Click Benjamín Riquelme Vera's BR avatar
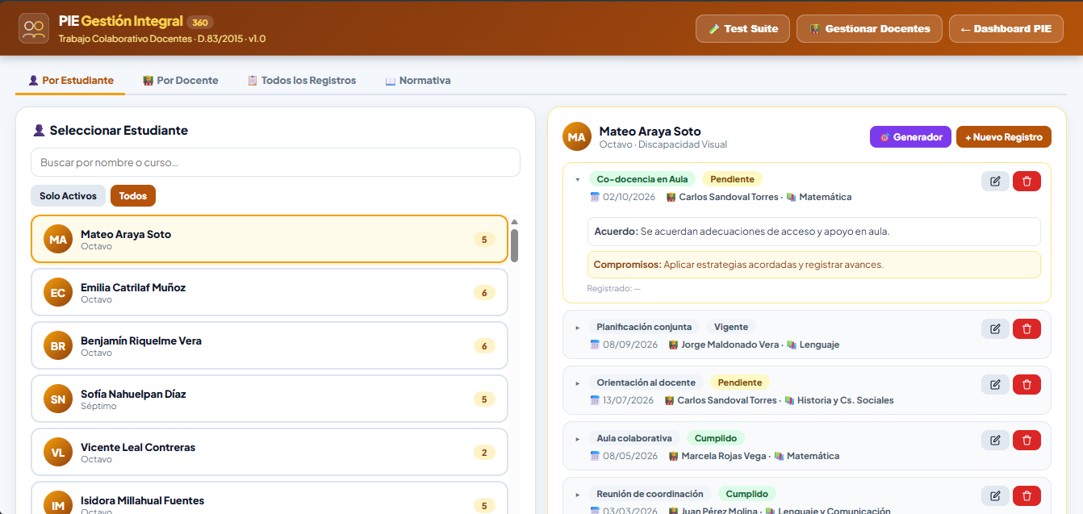The image size is (1083, 514). pos(58,346)
